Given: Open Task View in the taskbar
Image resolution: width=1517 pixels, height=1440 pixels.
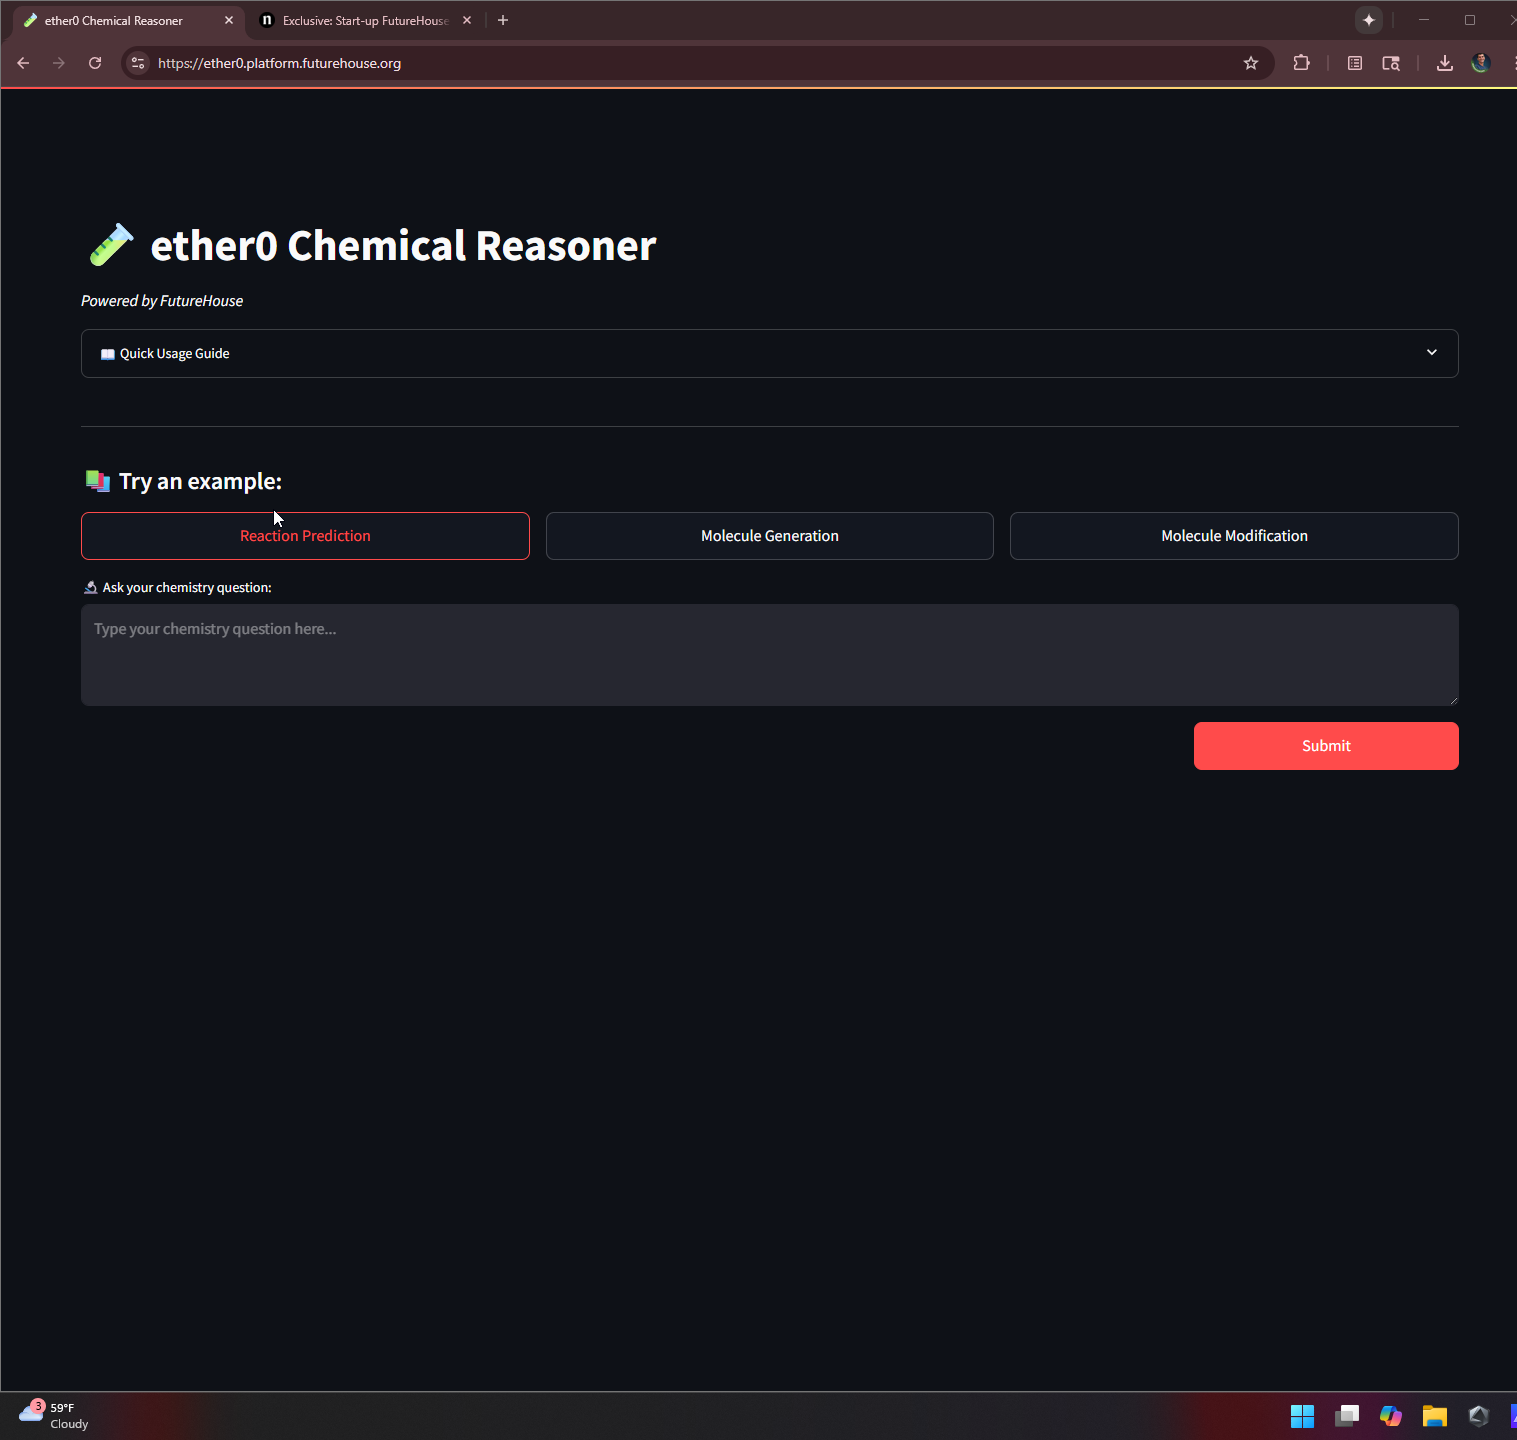Looking at the screenshot, I should point(1347,1416).
